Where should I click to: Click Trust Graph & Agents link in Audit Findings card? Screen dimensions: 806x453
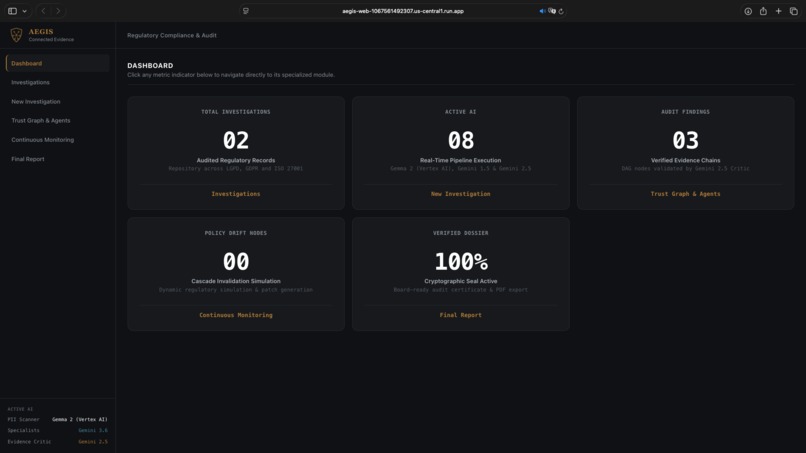tap(685, 194)
